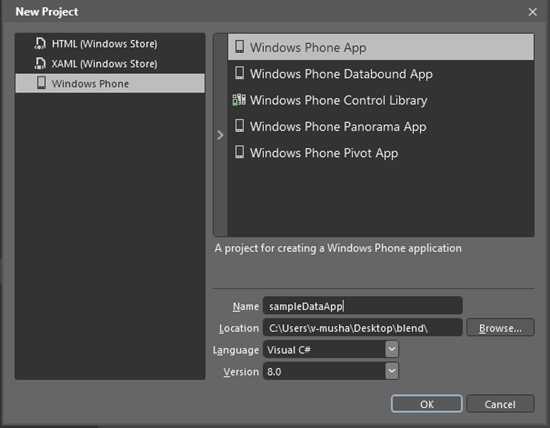Screen dimensions: 550x428
Task: Click the HTML (Windows Store) file icon
Action: pyautogui.click(x=40, y=44)
